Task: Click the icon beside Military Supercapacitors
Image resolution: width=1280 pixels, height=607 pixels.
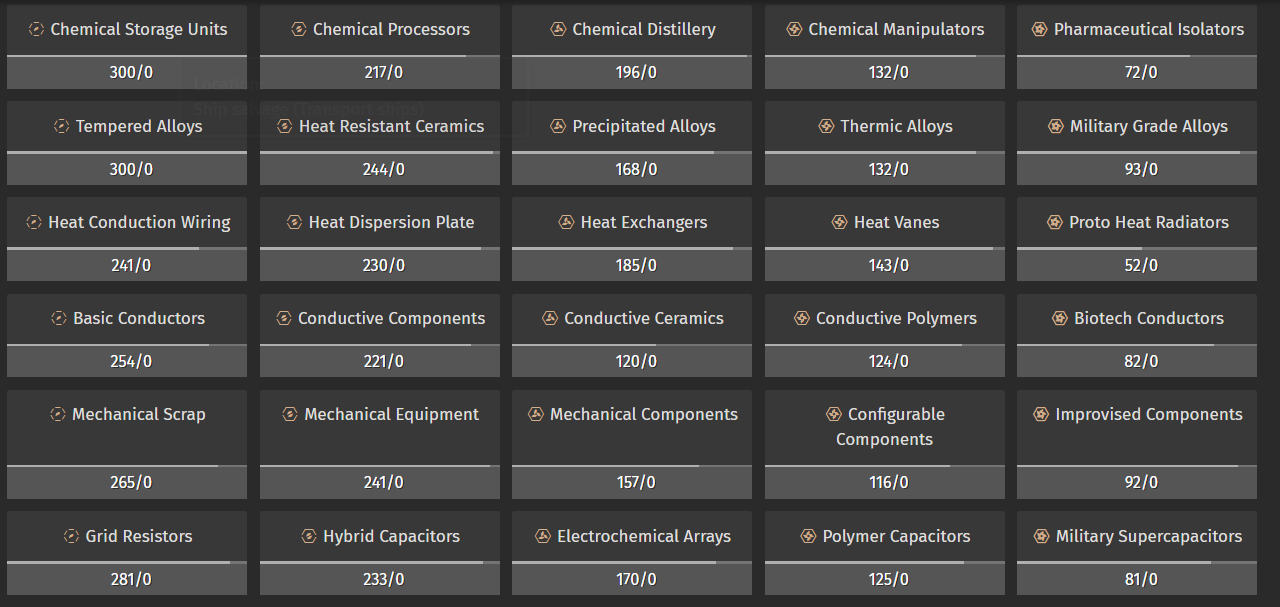Action: point(1042,536)
